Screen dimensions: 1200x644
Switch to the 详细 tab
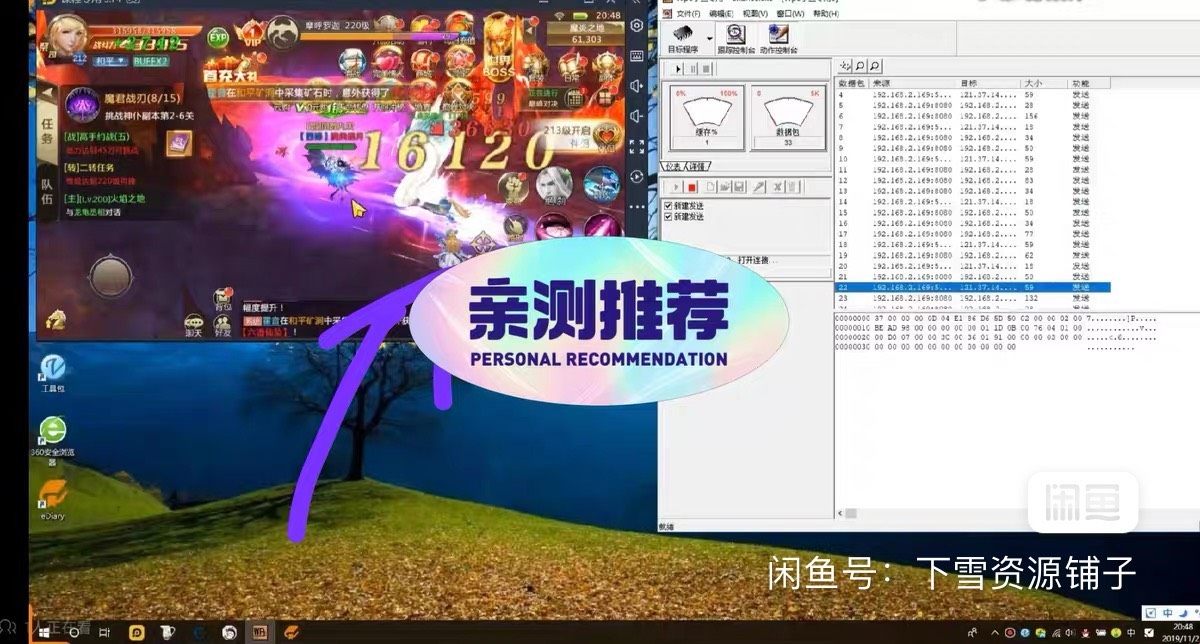click(x=696, y=166)
